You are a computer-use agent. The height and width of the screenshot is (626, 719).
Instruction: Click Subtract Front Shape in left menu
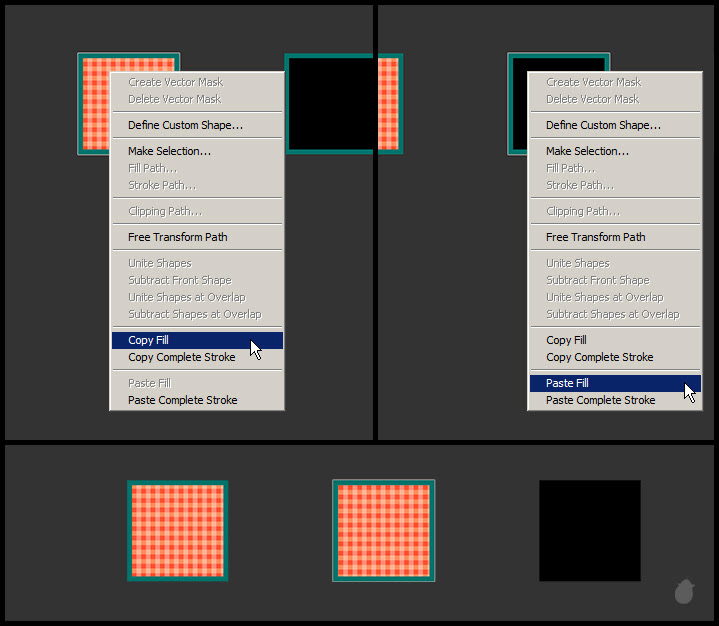coord(197,280)
